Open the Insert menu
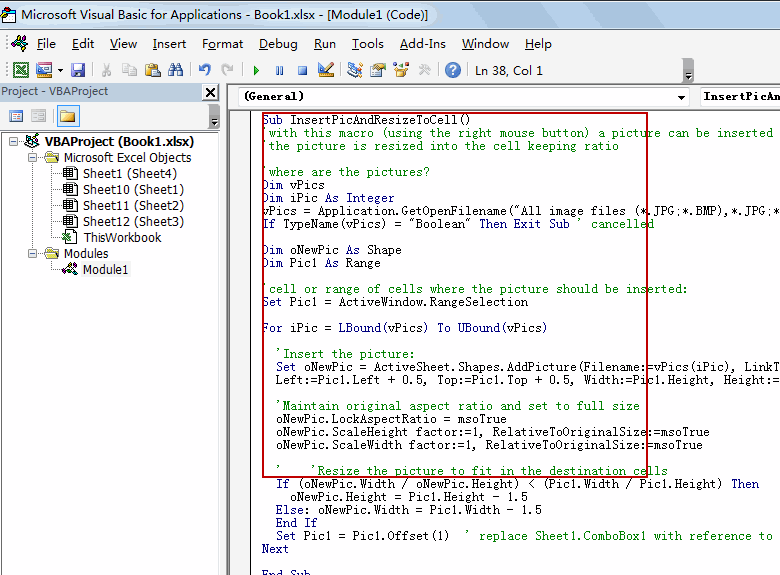 click(x=169, y=44)
